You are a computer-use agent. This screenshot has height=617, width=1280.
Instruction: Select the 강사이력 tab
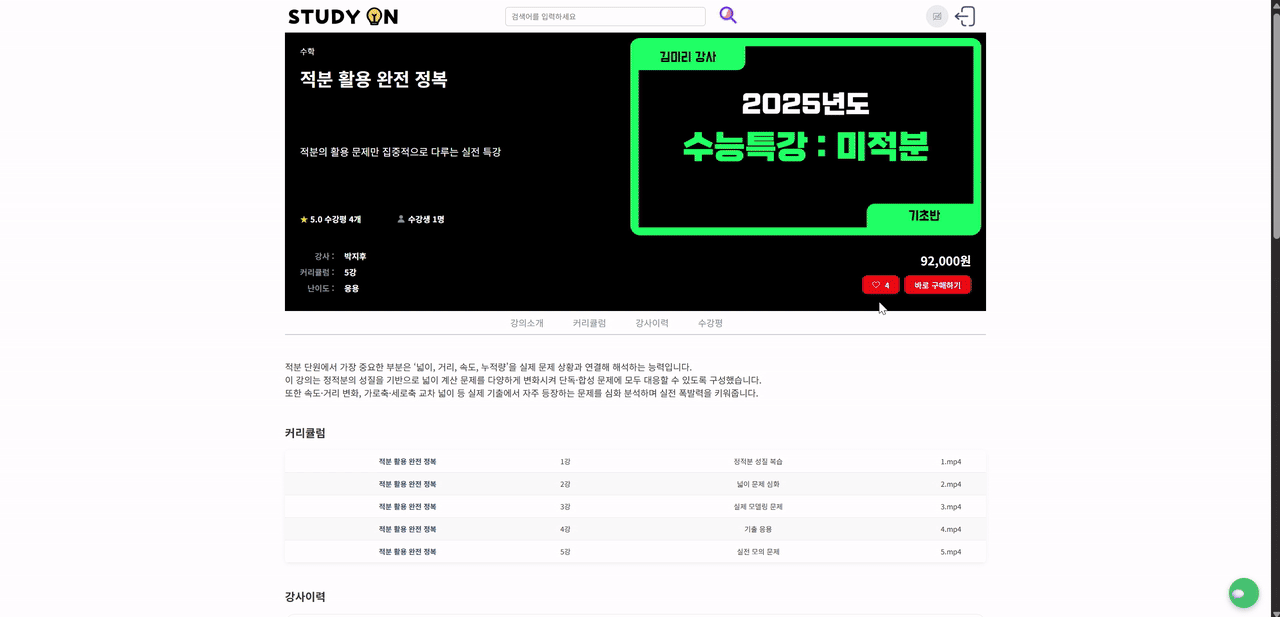(x=652, y=322)
